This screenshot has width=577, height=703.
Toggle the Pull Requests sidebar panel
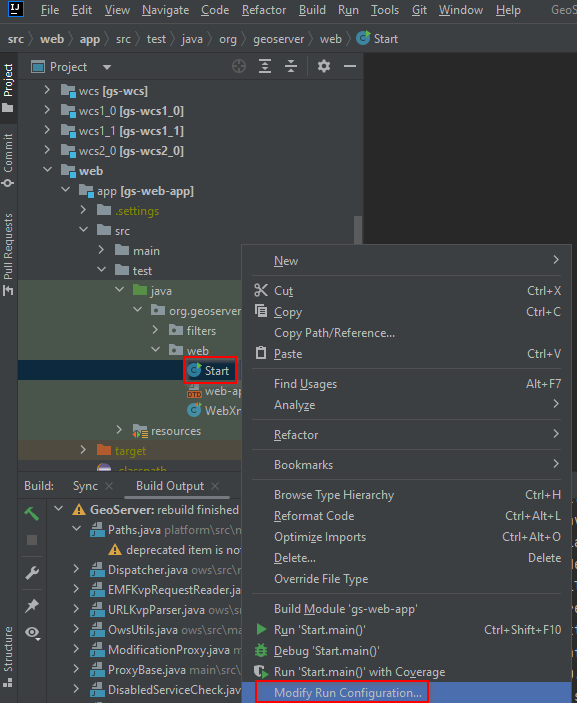tap(8, 254)
